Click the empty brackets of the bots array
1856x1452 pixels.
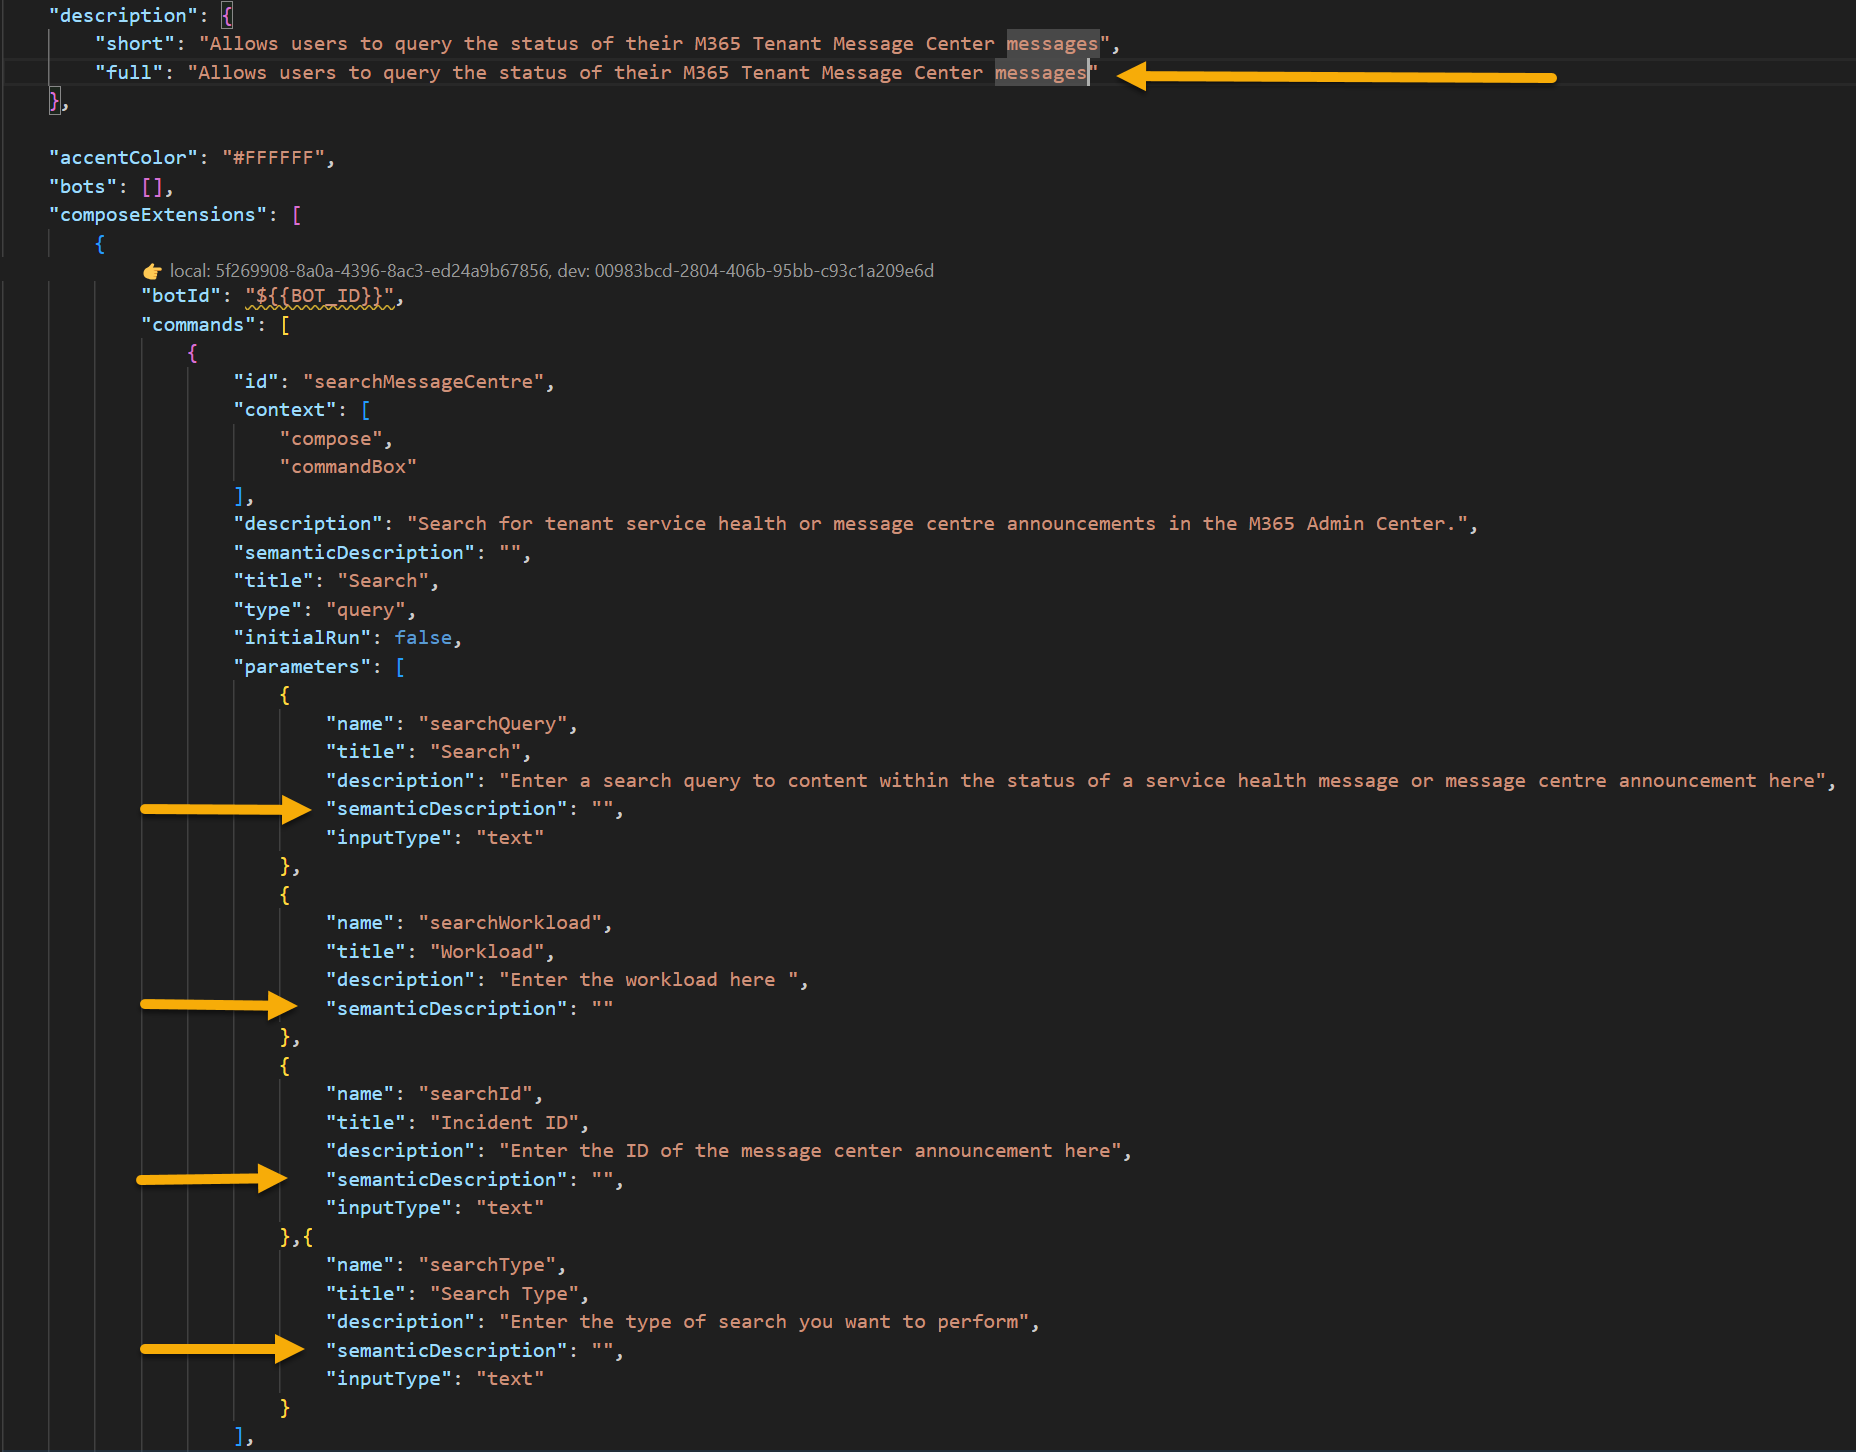click(x=153, y=187)
